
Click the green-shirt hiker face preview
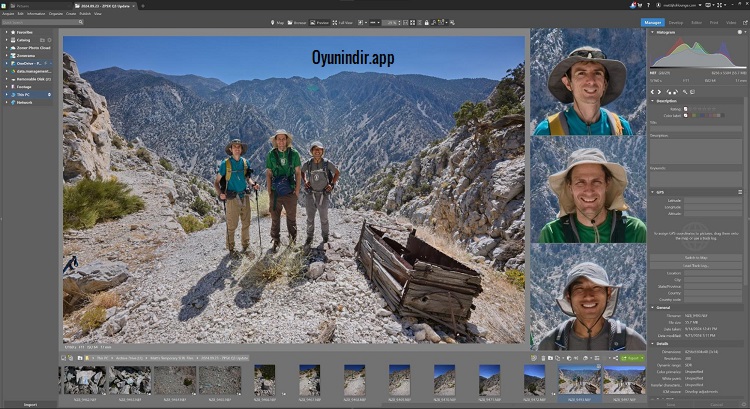[x=588, y=189]
